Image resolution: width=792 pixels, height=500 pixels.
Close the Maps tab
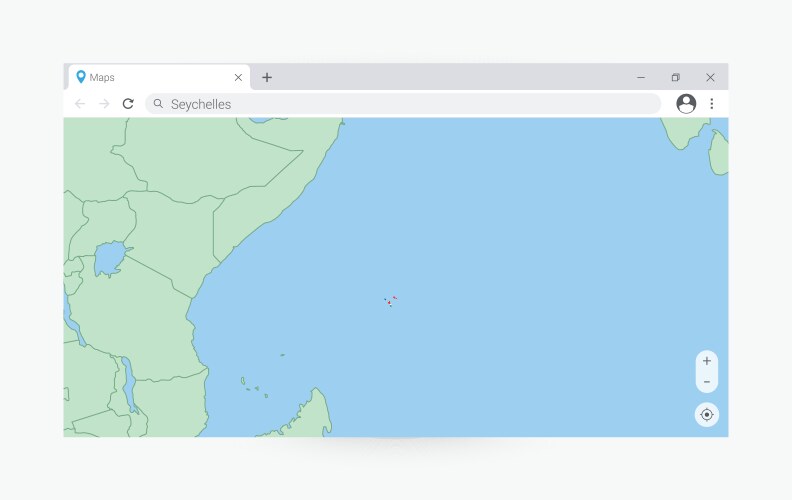[238, 78]
